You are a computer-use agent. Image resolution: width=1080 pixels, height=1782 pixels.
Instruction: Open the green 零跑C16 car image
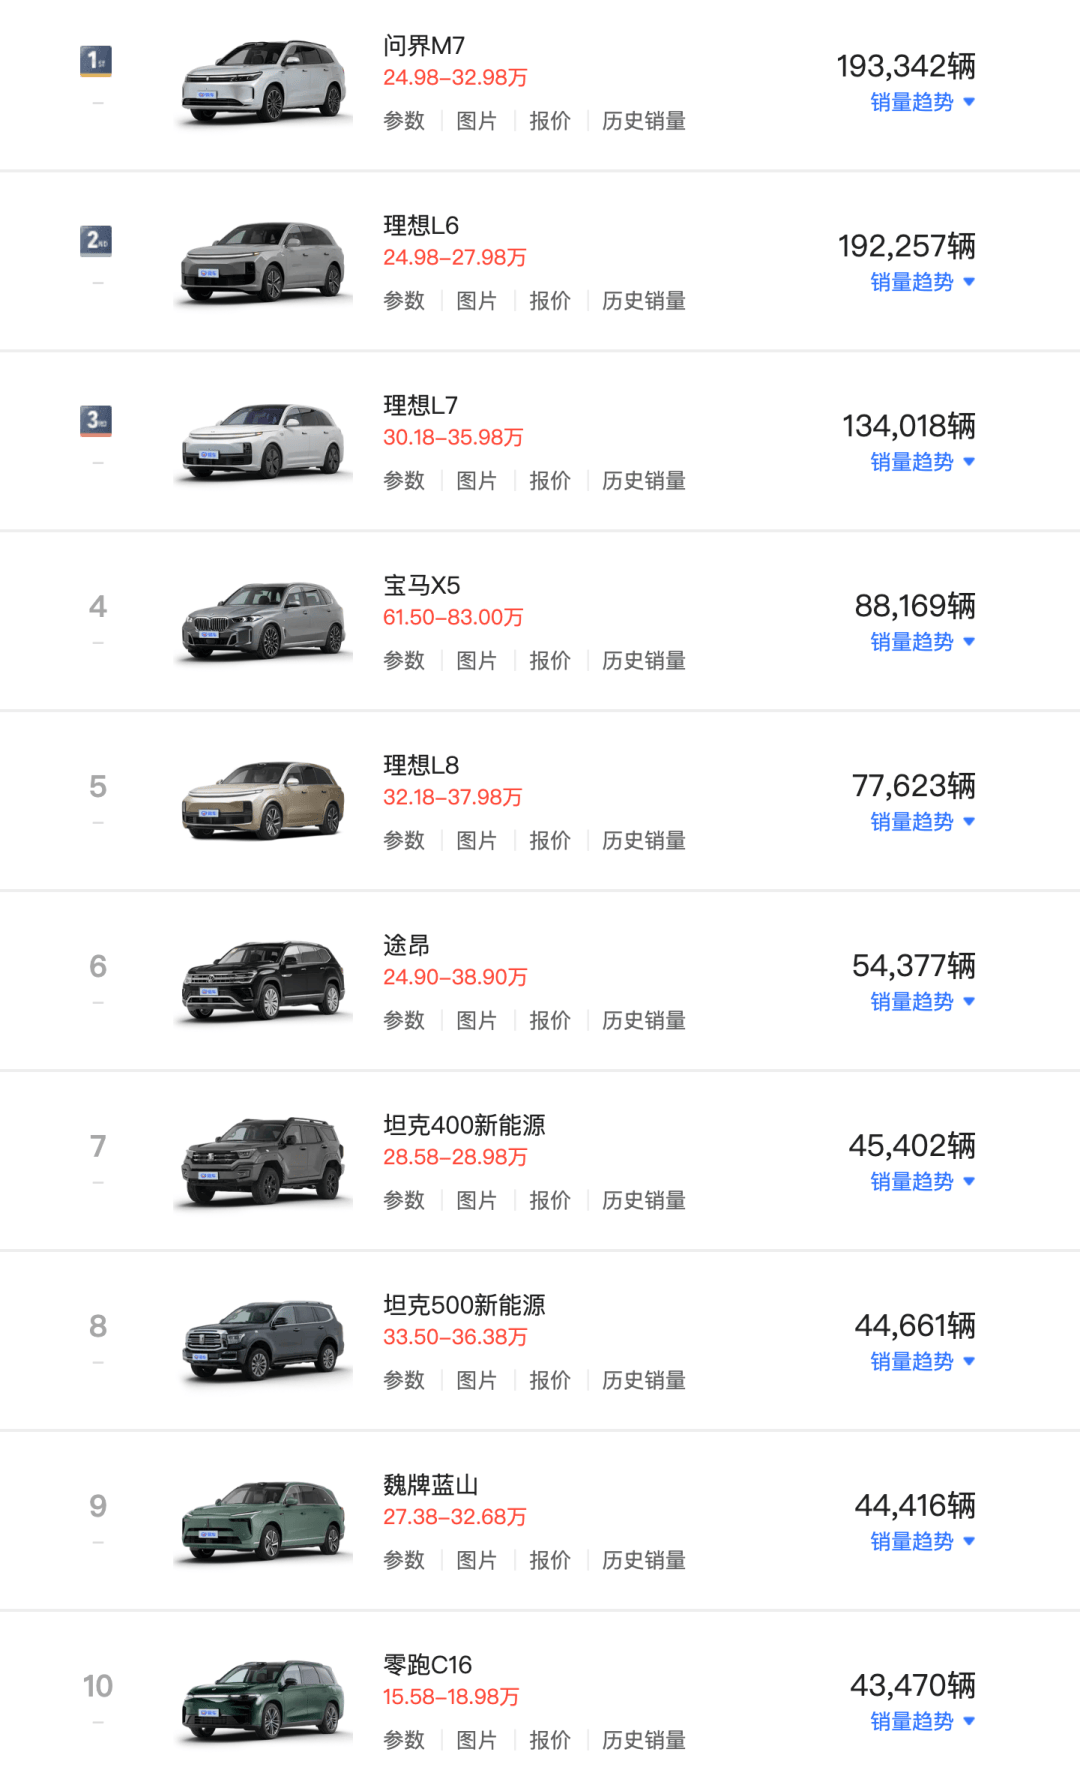(x=264, y=1702)
